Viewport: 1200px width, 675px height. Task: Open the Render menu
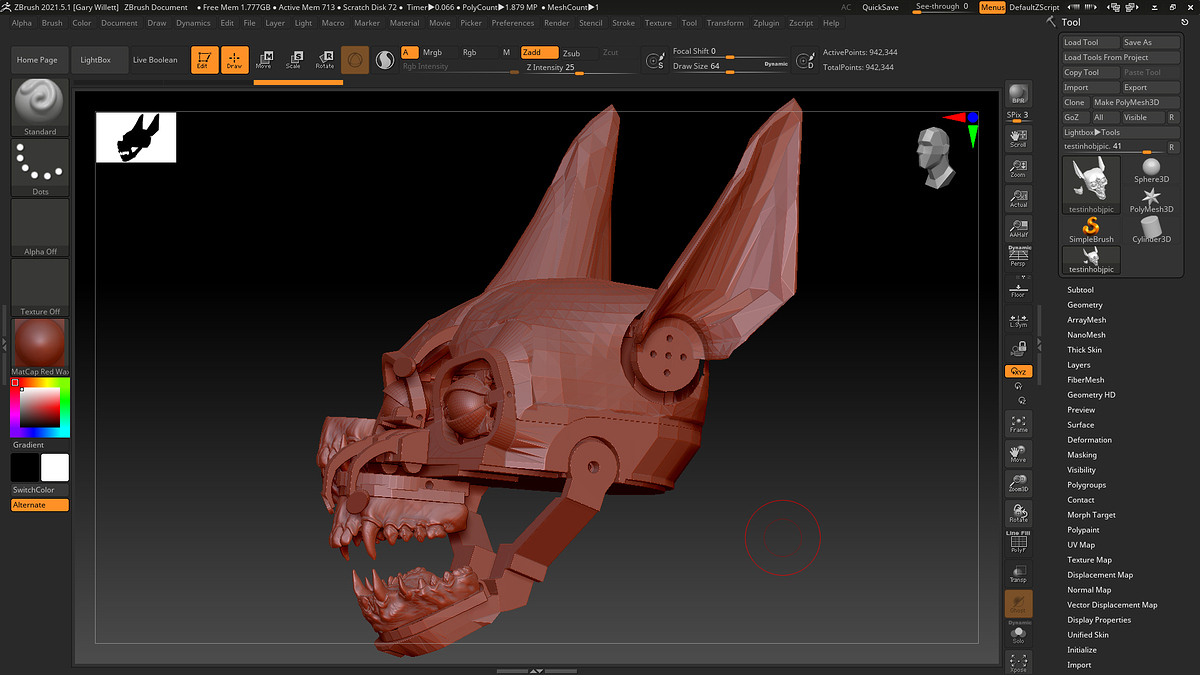pos(557,23)
